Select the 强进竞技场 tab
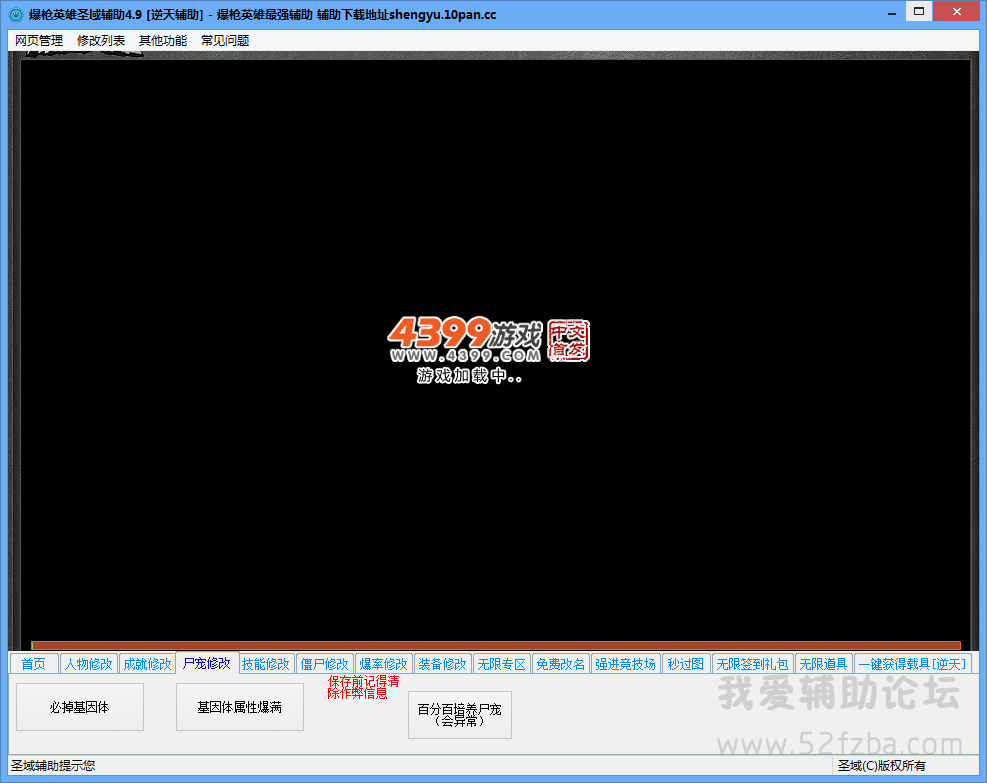 click(625, 664)
